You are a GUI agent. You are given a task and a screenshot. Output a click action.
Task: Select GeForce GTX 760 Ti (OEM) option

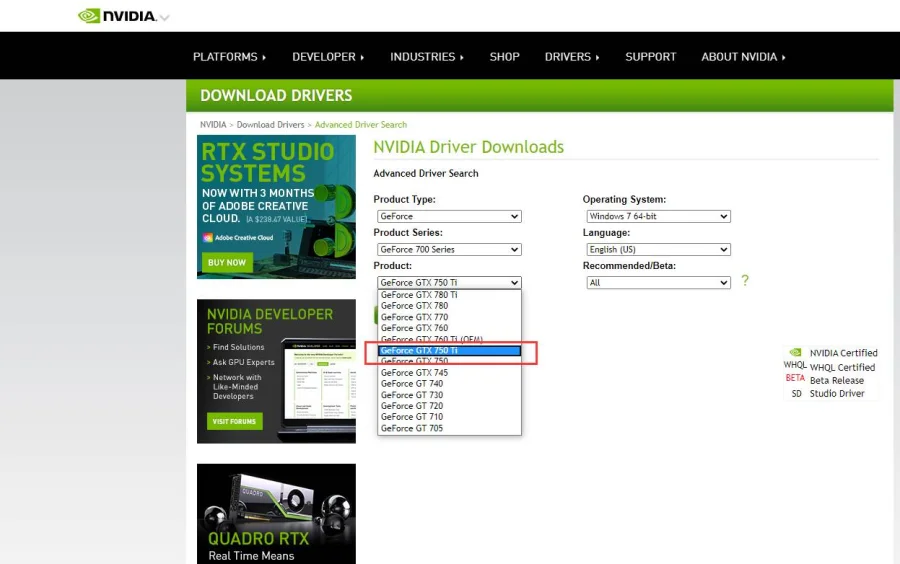(449, 339)
